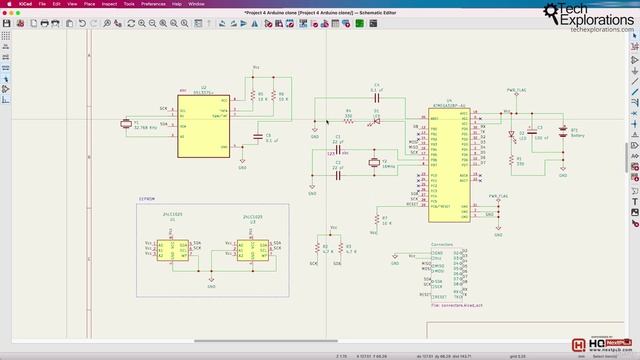Run the Electrical Rules Checker icon

(314, 23)
